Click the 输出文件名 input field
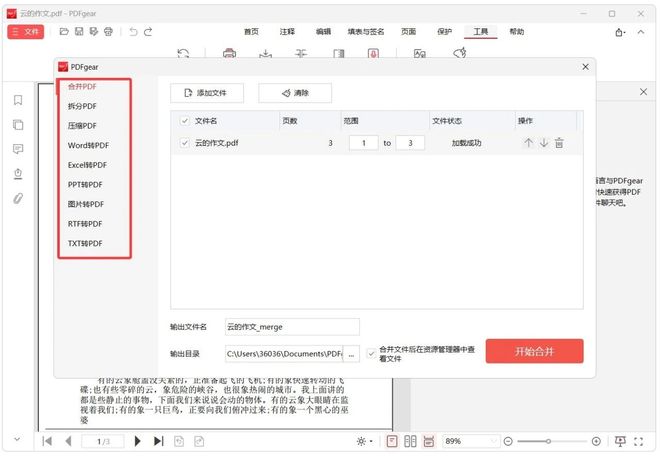This screenshot has height=456, width=660. (292, 327)
